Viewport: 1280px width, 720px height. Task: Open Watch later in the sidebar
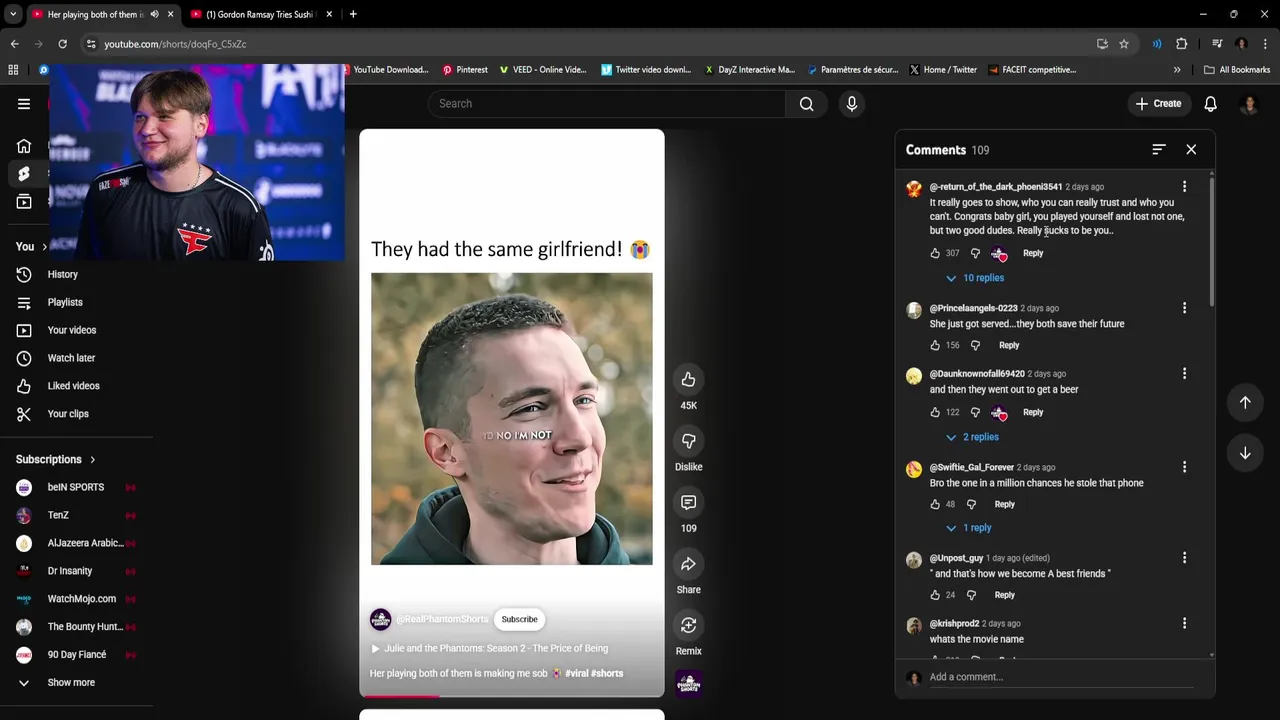click(x=71, y=358)
